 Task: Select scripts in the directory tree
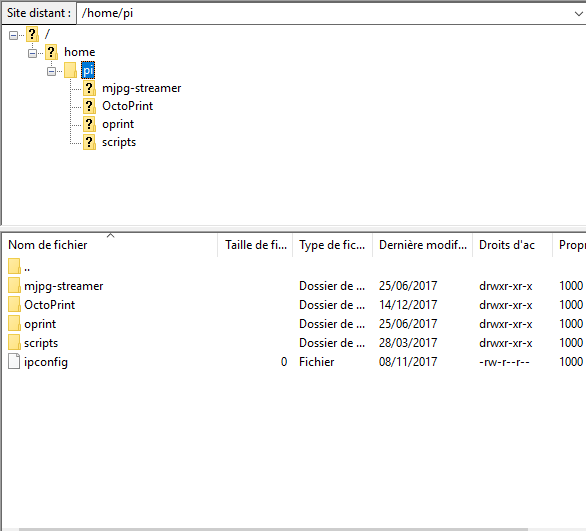coord(119,142)
